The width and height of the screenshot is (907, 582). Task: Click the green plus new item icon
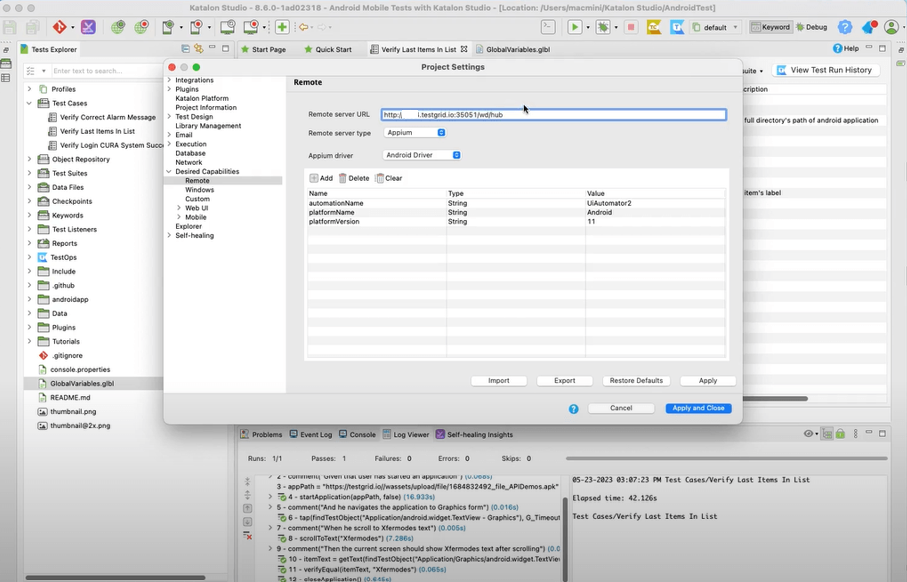(x=282, y=27)
